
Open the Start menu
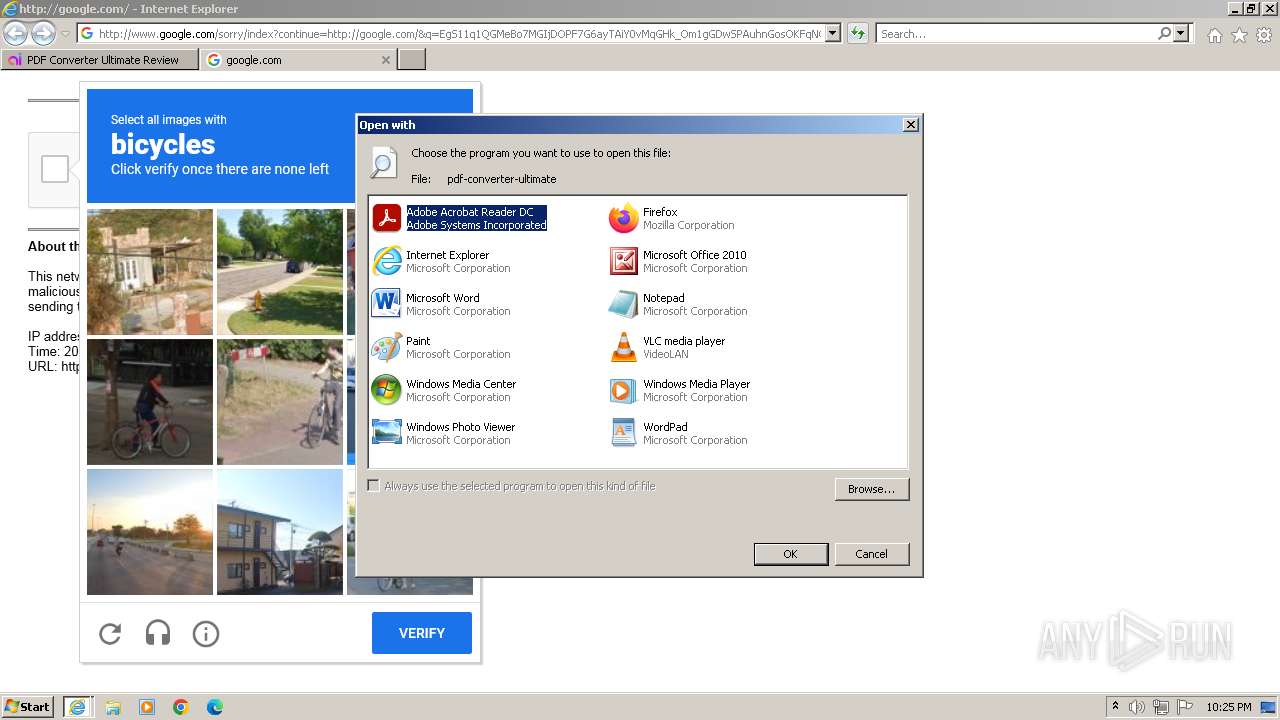coord(27,707)
